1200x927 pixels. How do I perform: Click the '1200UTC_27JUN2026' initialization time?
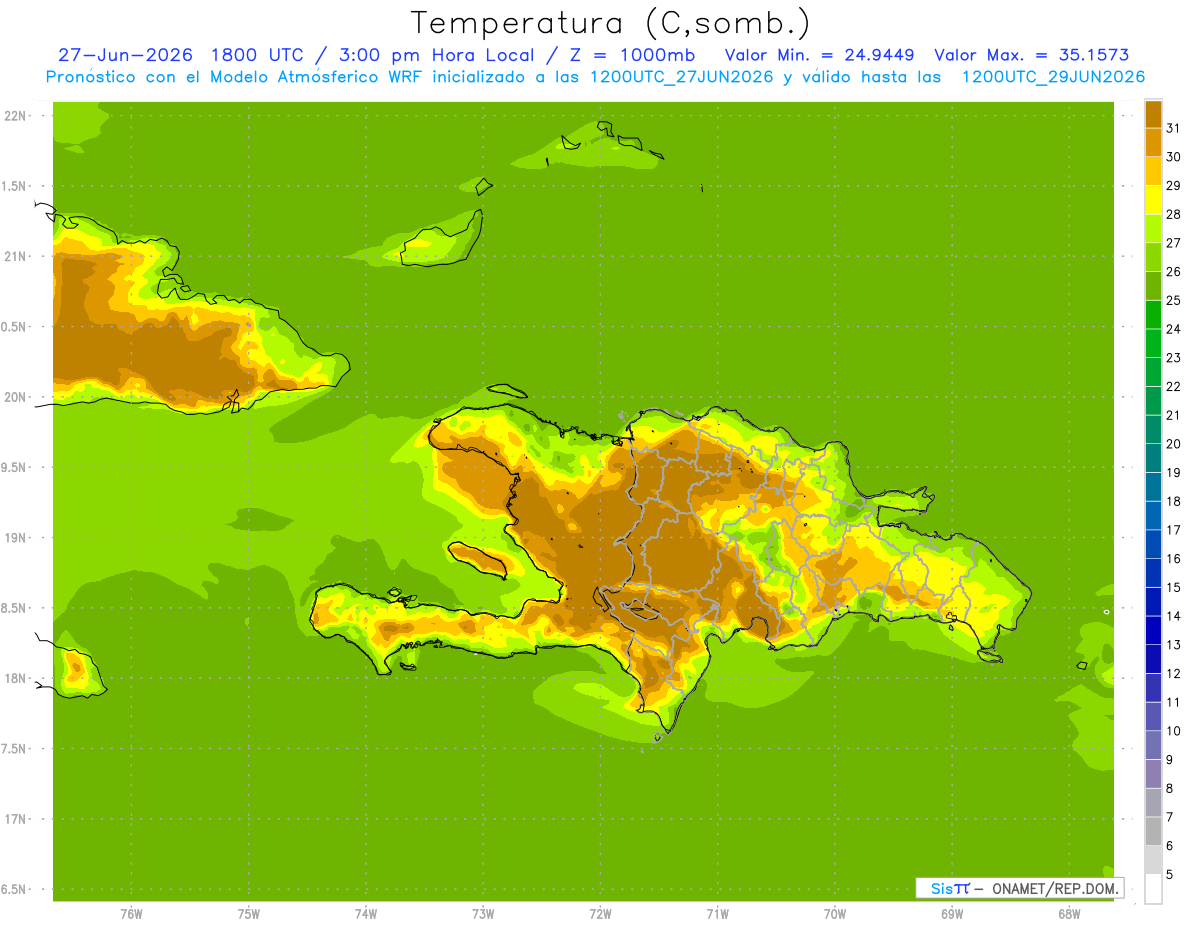(681, 77)
